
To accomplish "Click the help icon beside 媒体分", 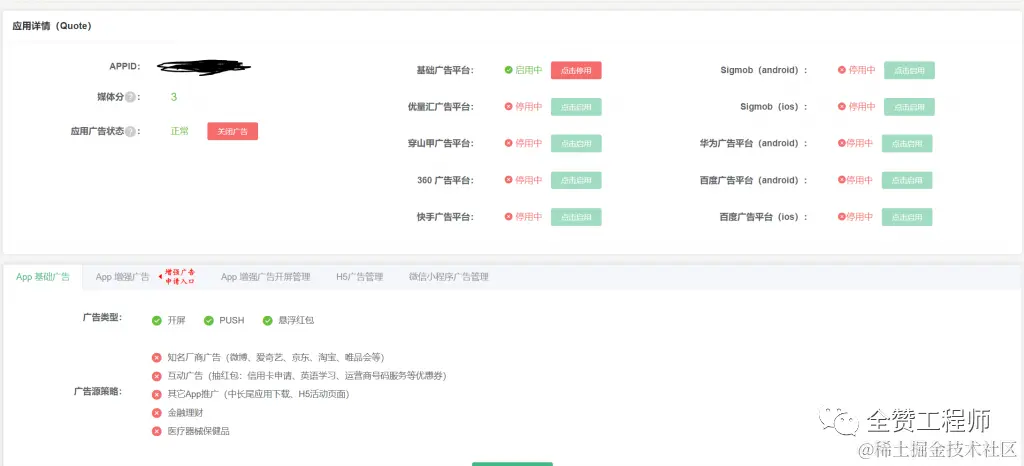I will click(x=131, y=97).
